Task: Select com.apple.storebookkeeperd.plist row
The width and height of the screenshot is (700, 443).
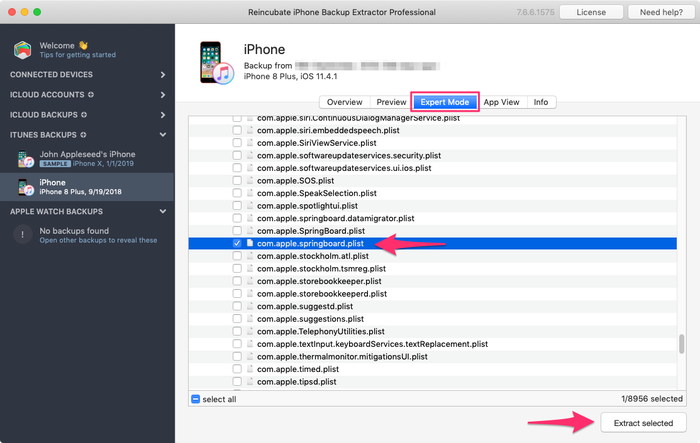Action: [433, 294]
